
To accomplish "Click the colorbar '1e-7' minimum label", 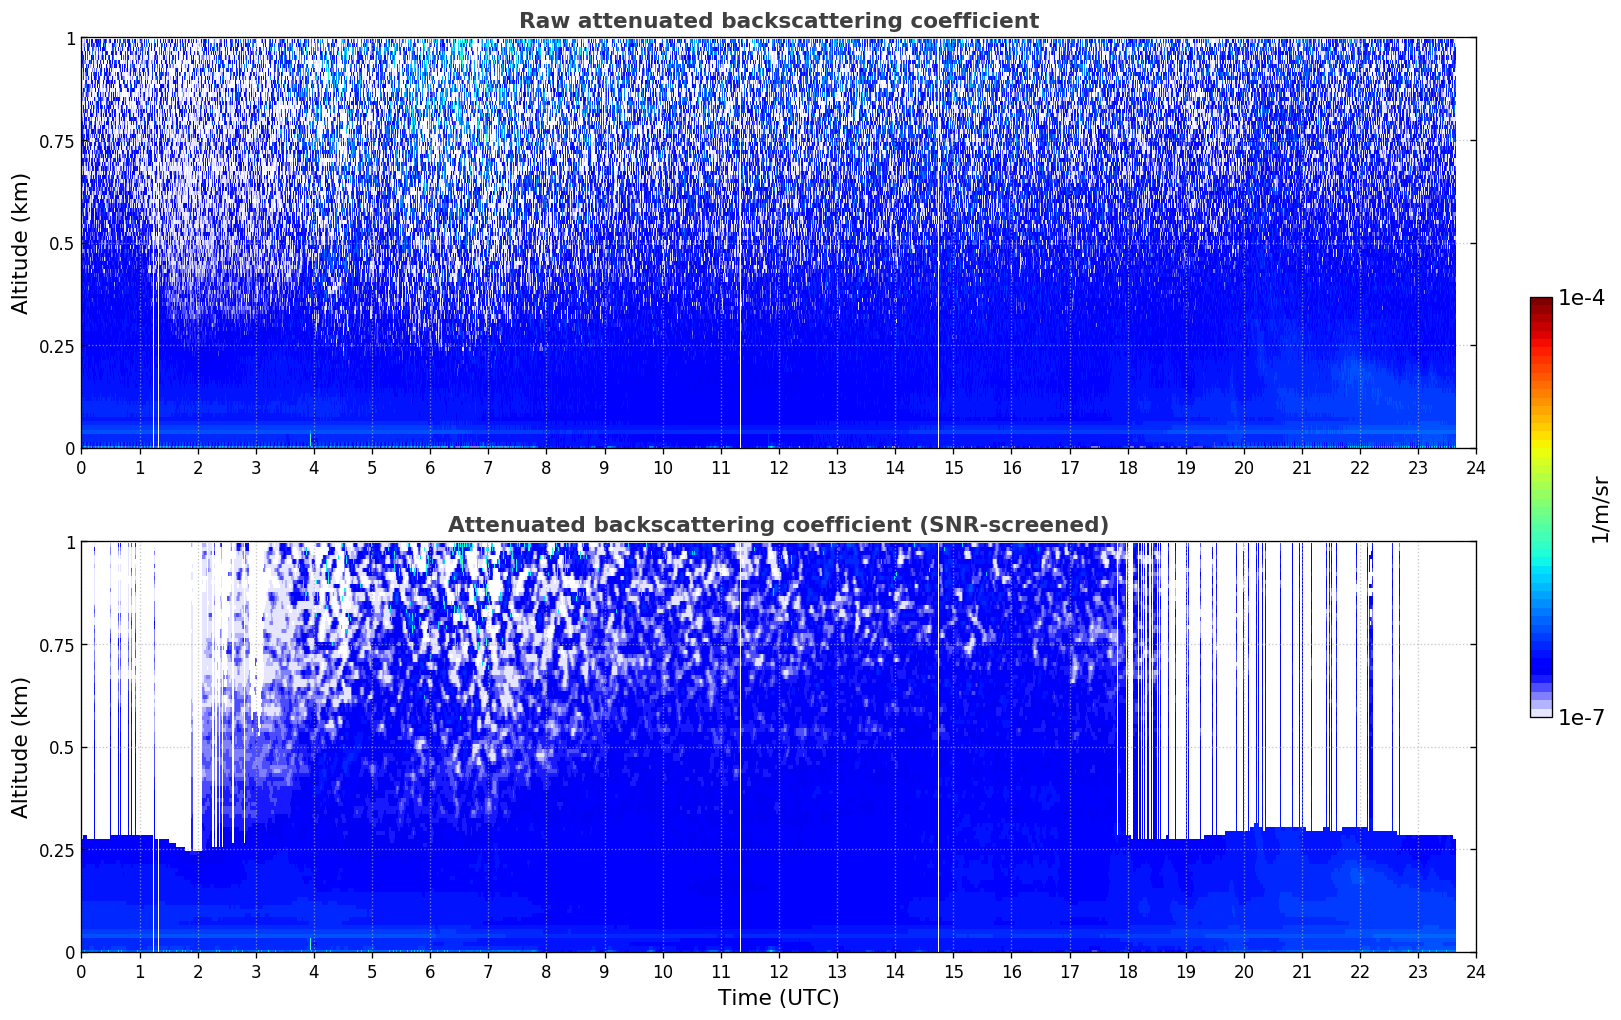I will tap(1581, 717).
